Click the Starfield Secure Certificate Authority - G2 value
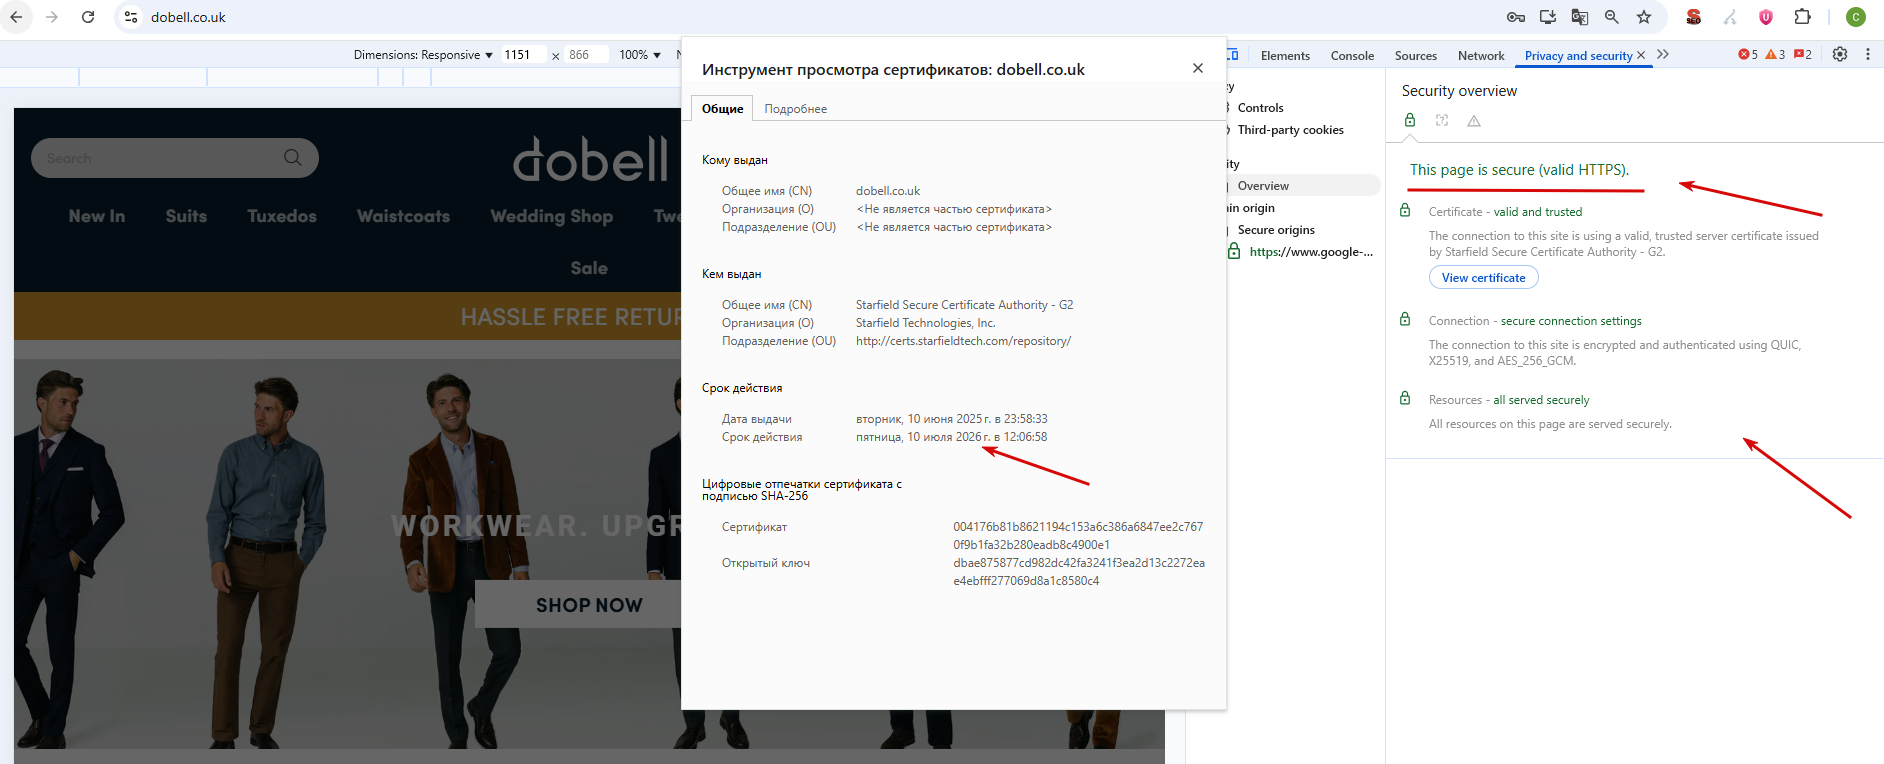Screen dimensions: 1884x764 pos(964,305)
